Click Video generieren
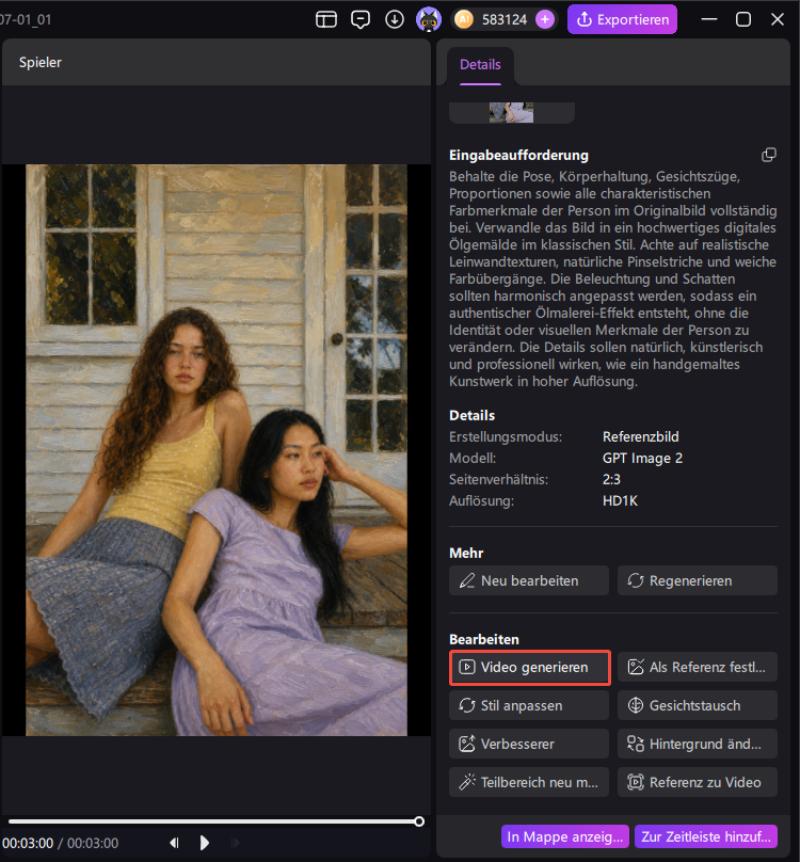Screen dimensions: 800x862 529,667
